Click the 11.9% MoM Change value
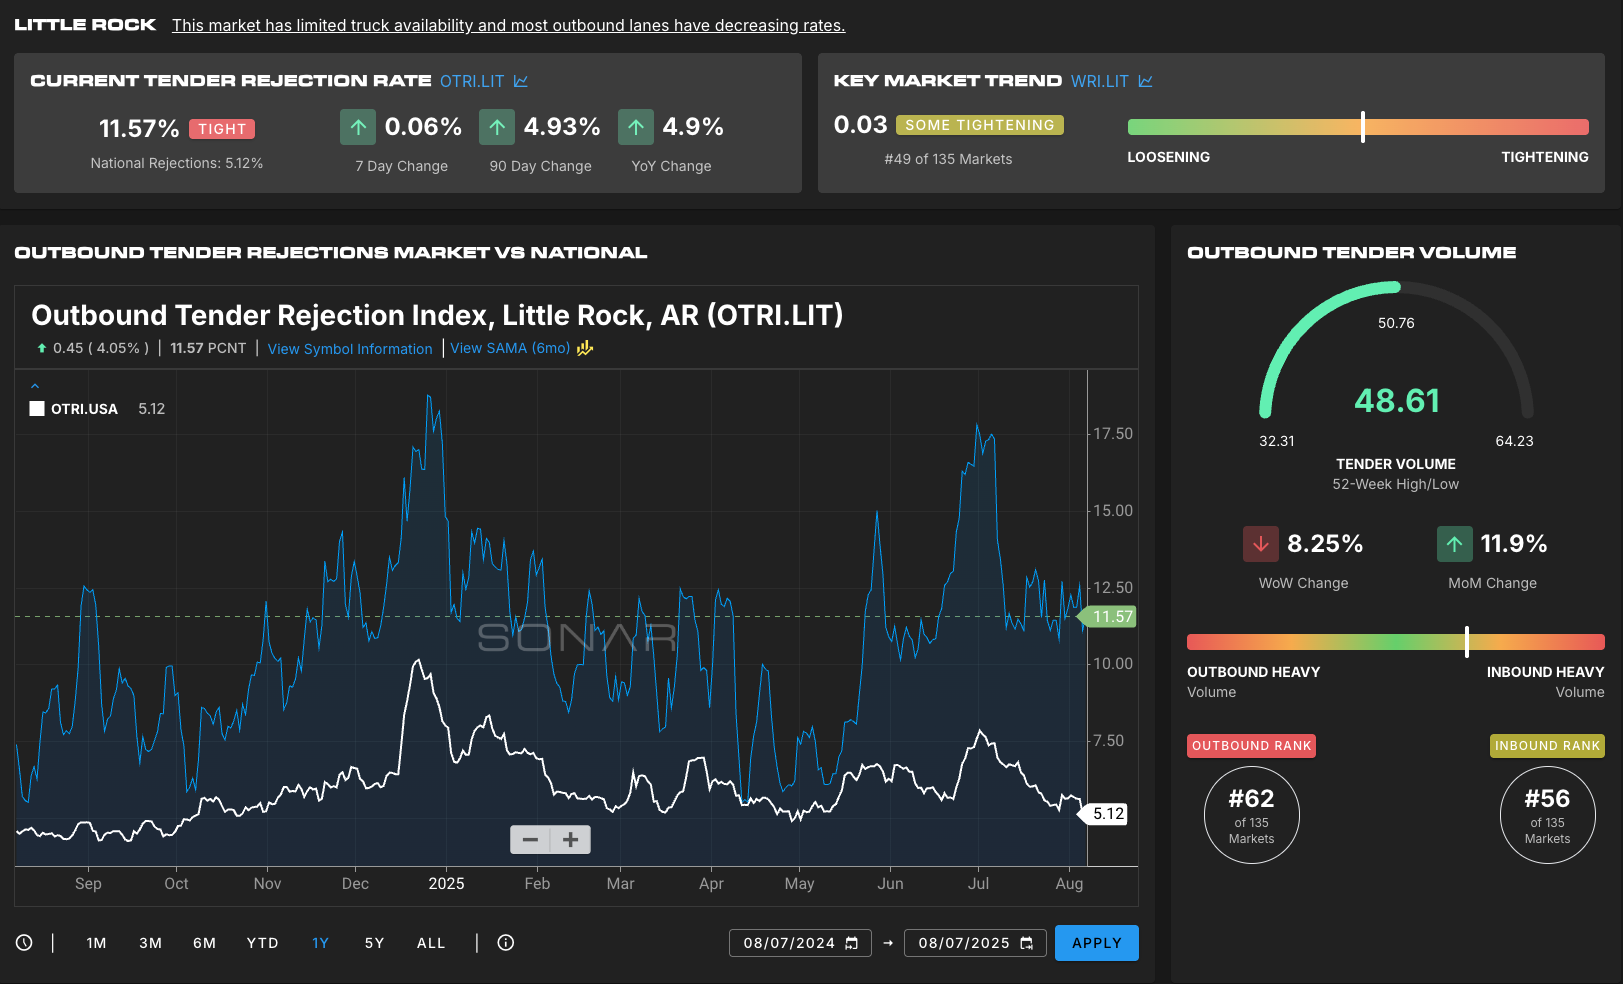The width and height of the screenshot is (1623, 984). point(1514,544)
